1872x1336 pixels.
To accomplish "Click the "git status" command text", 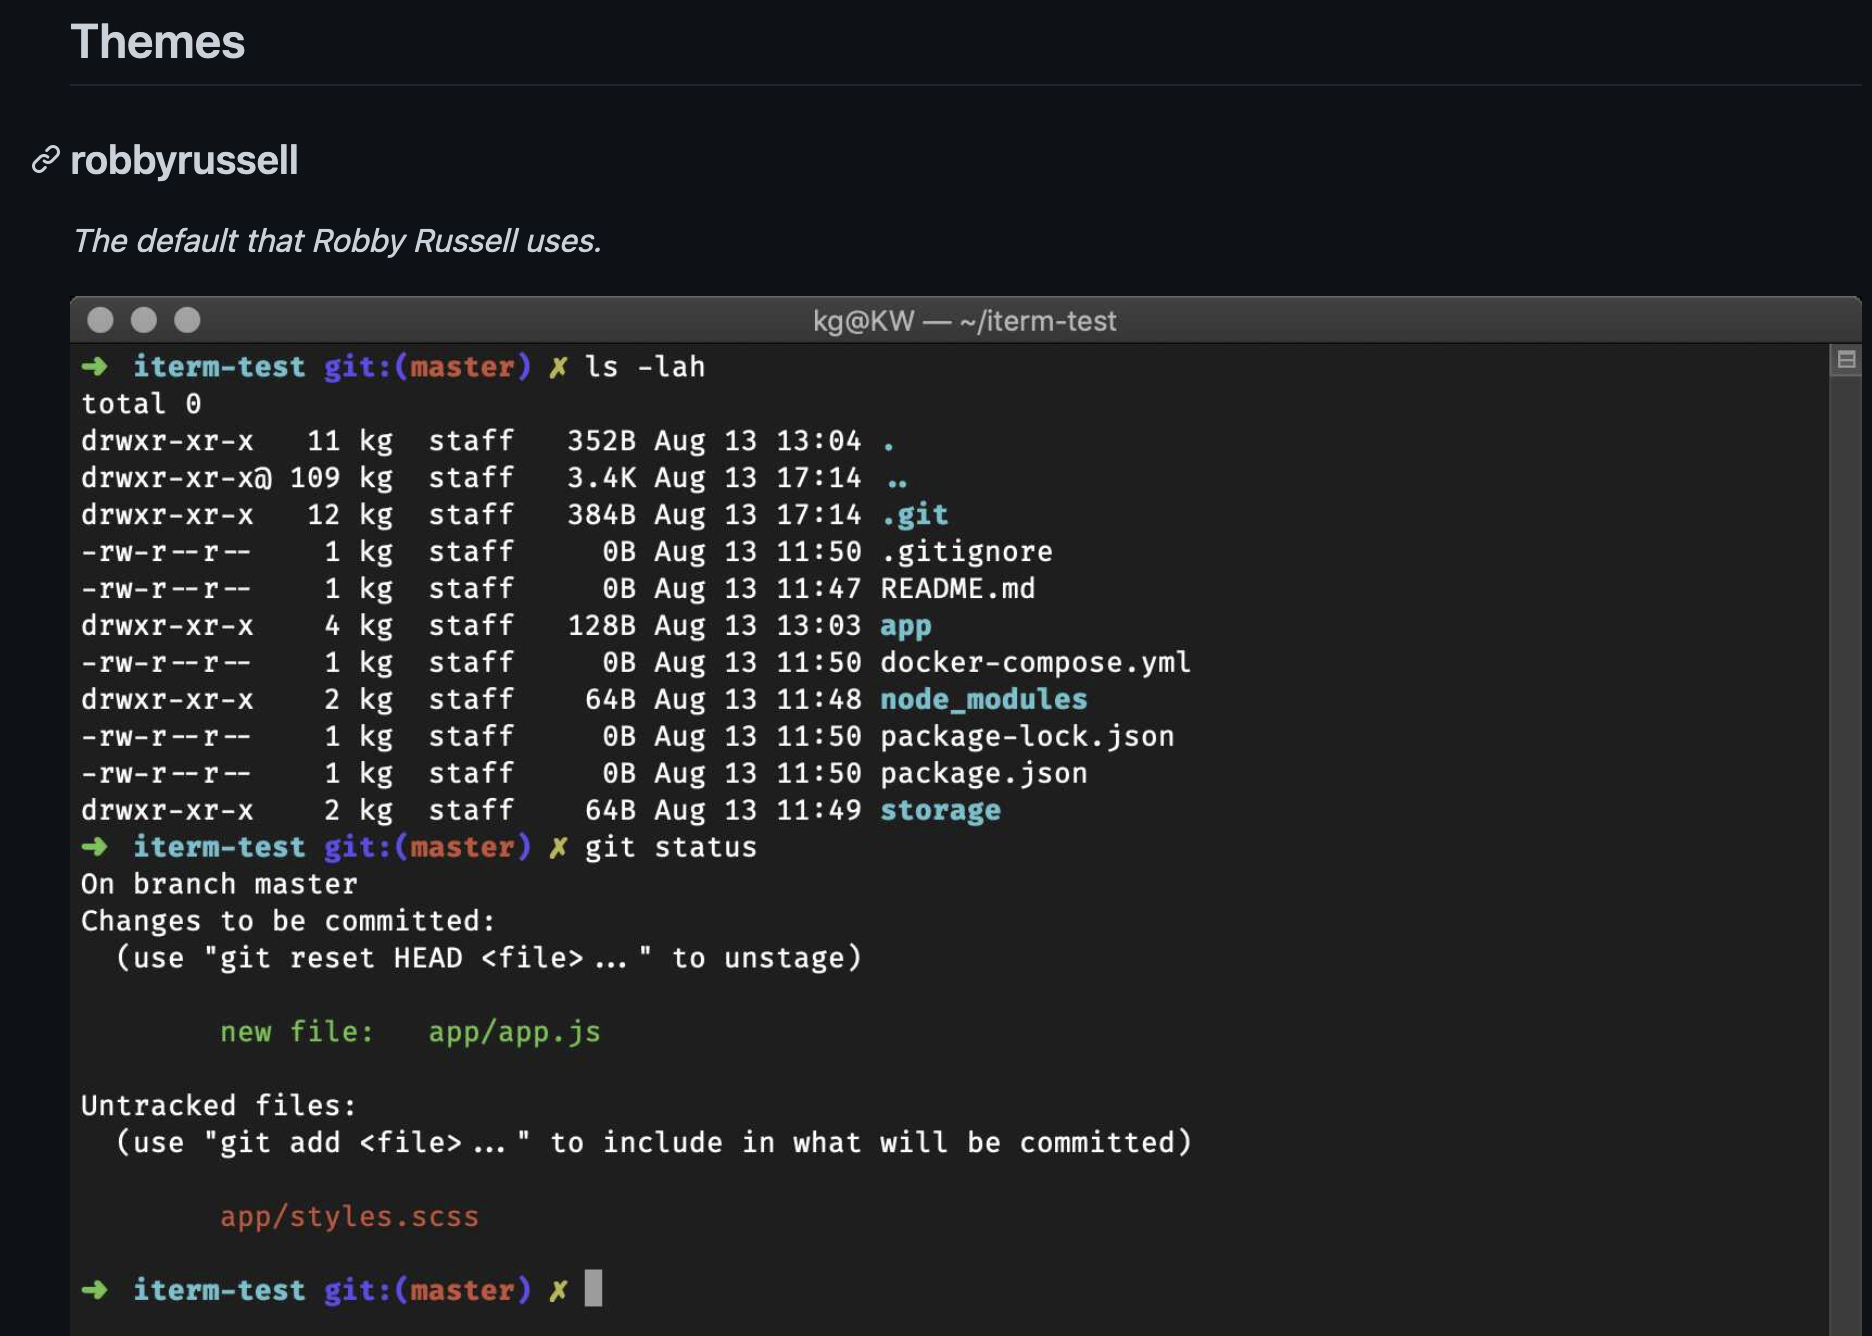I will [671, 848].
